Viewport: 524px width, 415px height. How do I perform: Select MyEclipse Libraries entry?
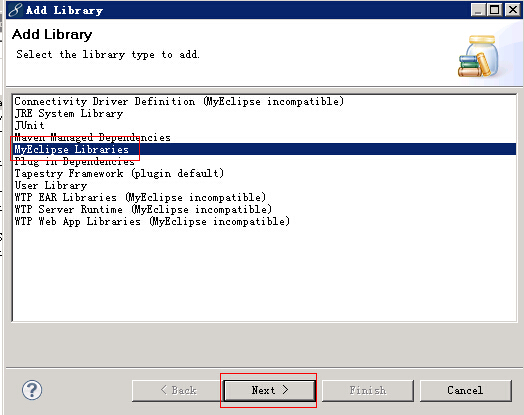265,149
